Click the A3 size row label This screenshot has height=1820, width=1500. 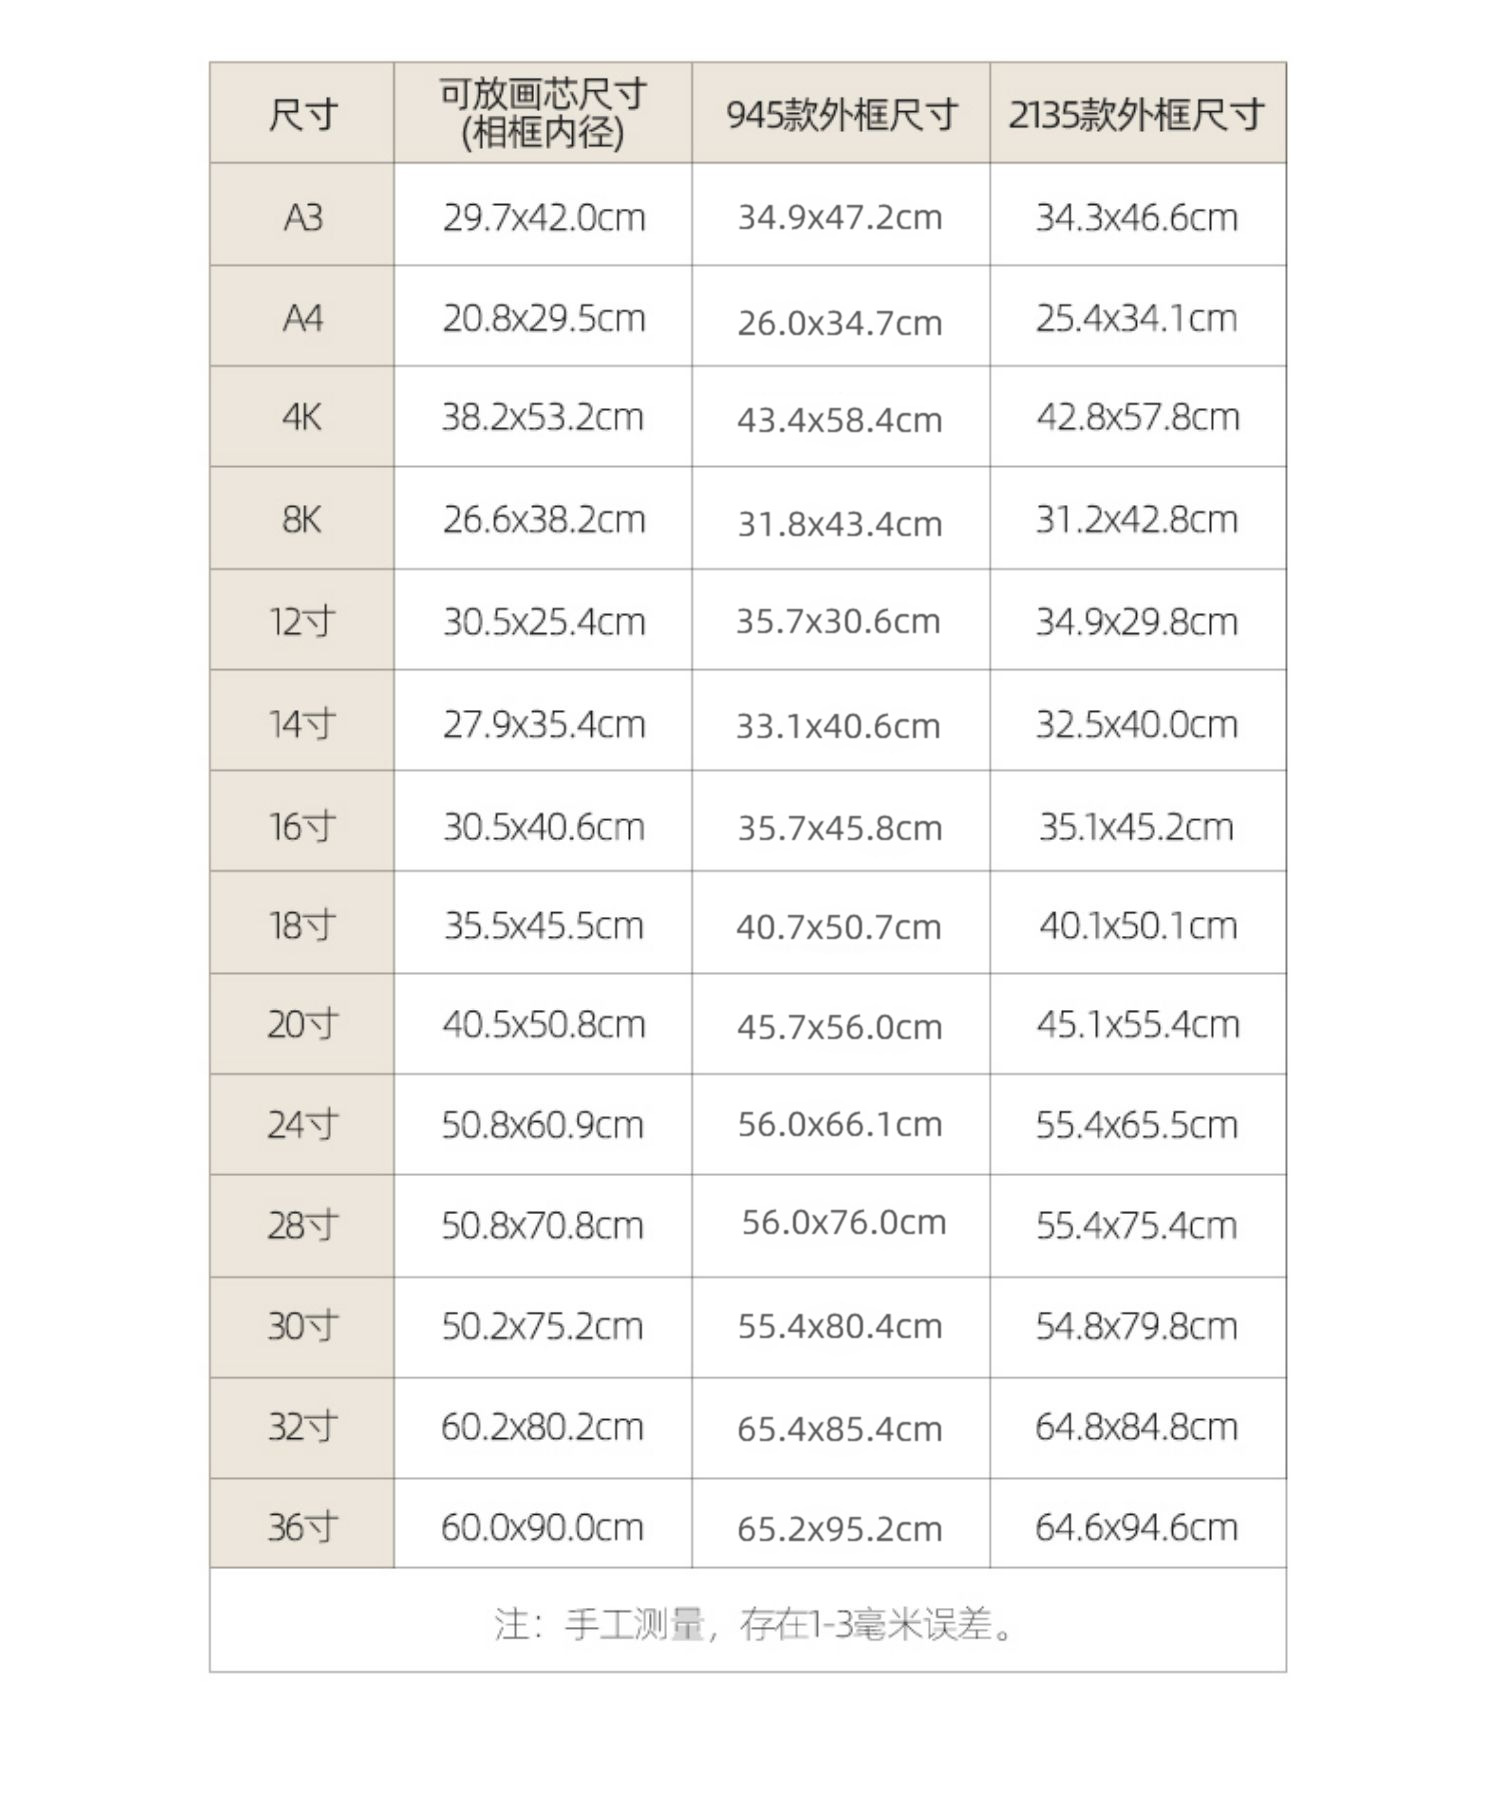tap(302, 217)
